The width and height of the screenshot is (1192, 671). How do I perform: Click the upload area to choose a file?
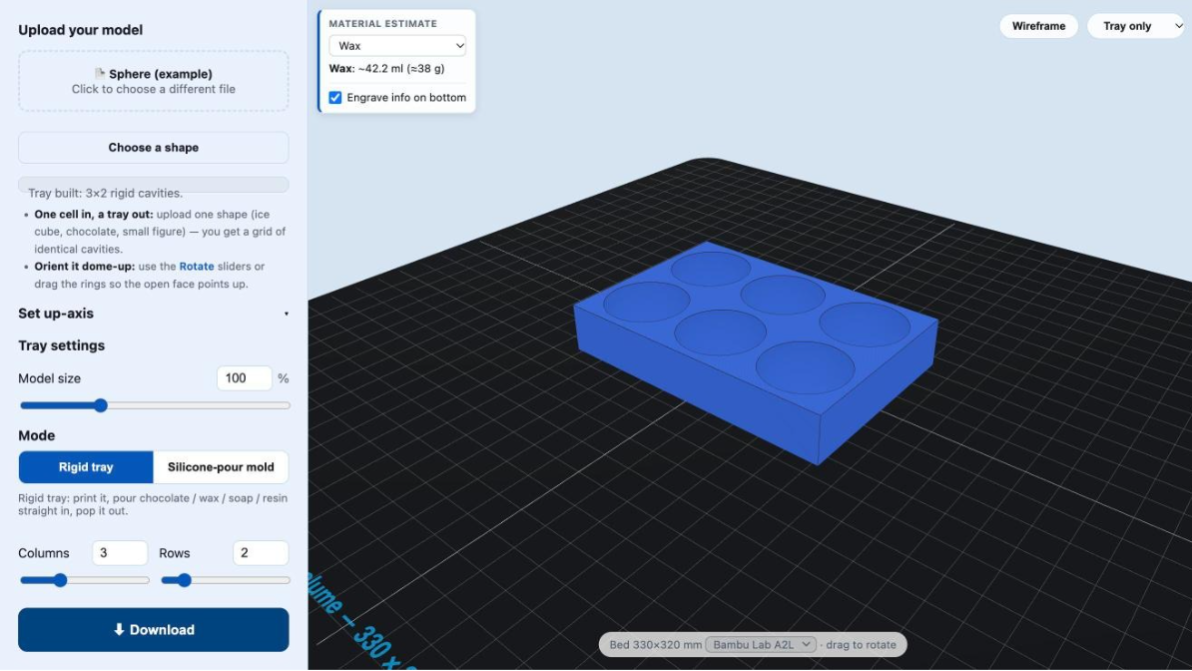tap(154, 81)
